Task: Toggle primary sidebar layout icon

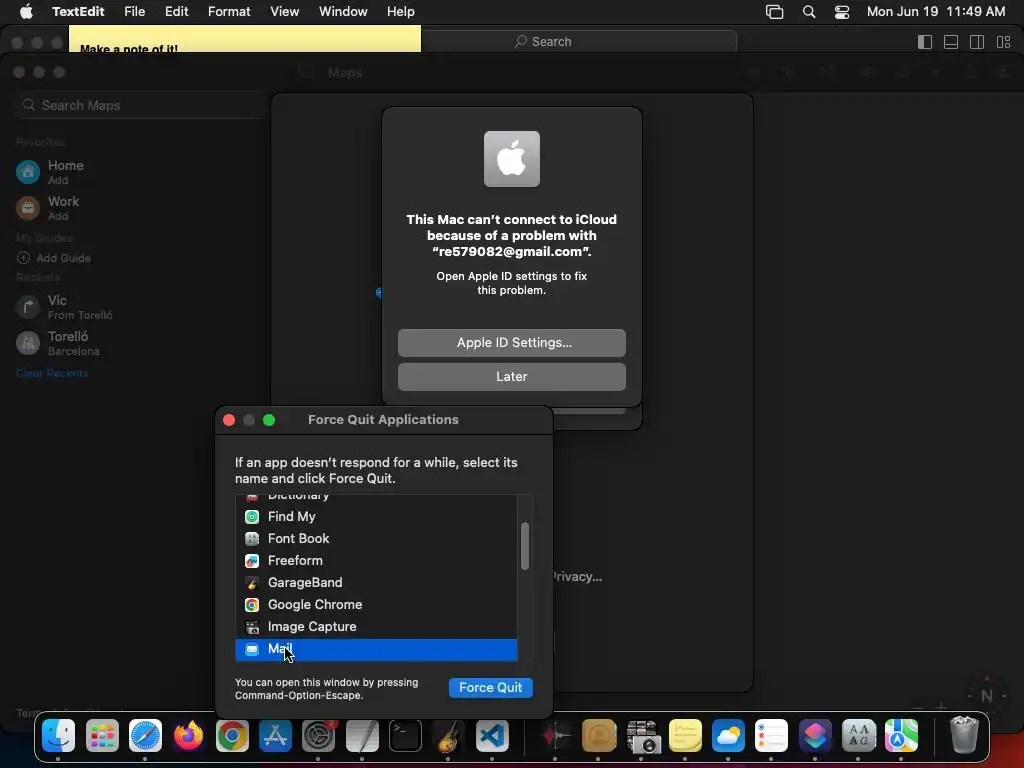Action: (x=925, y=42)
